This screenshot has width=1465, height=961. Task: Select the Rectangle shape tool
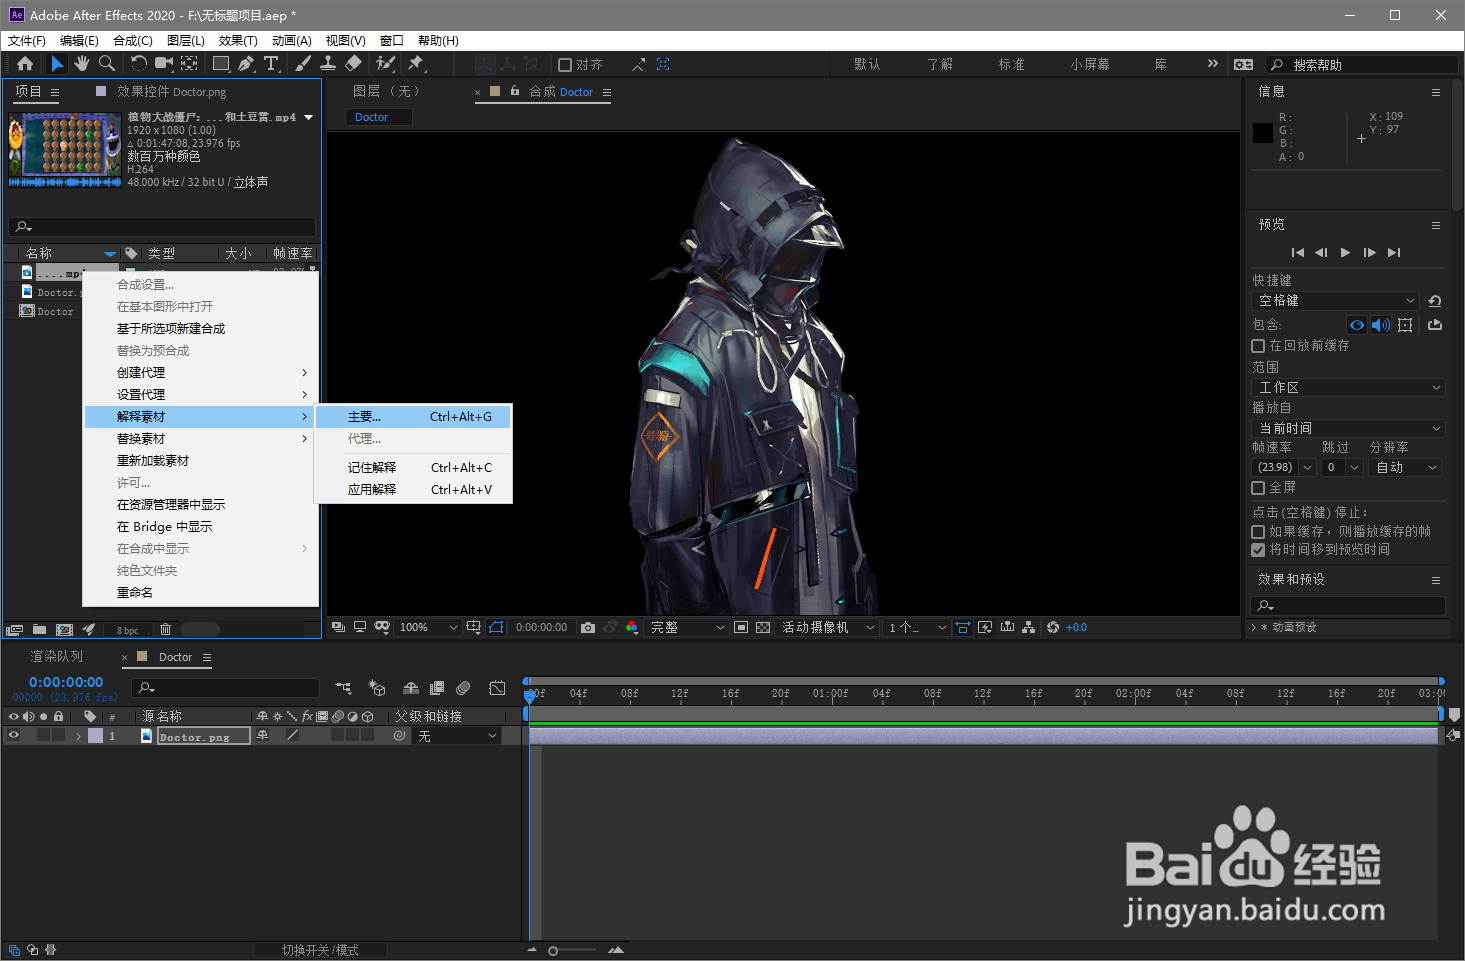tap(221, 64)
